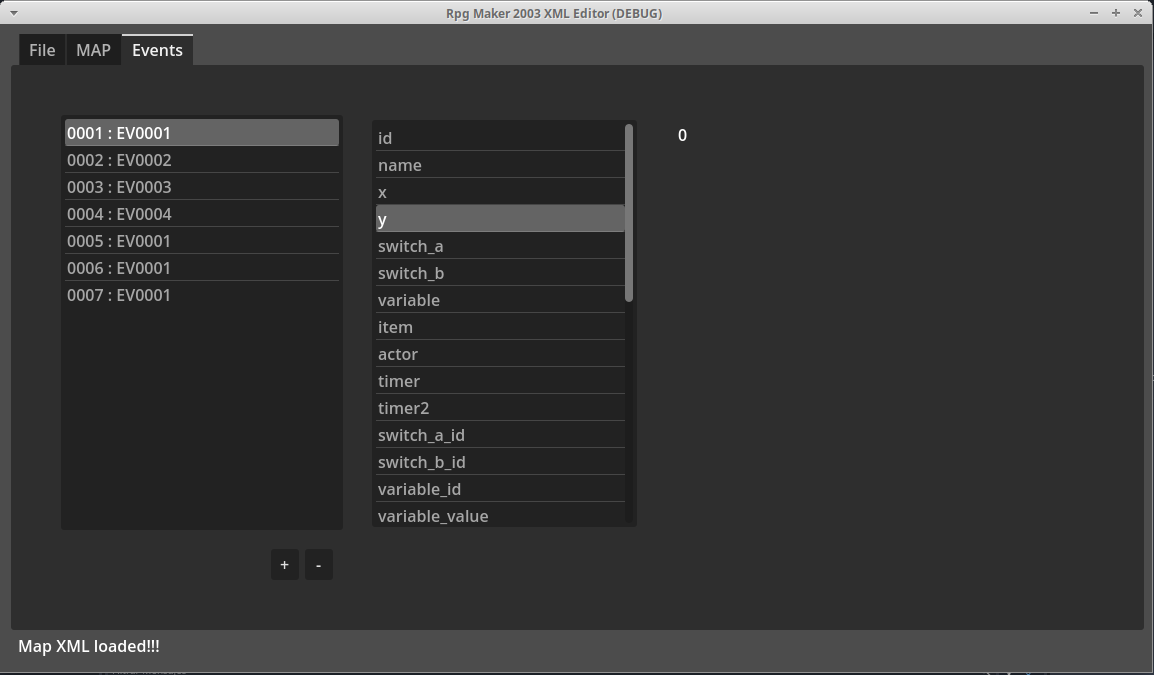Pick the switch_b property
This screenshot has height=675, width=1154.
(500, 273)
